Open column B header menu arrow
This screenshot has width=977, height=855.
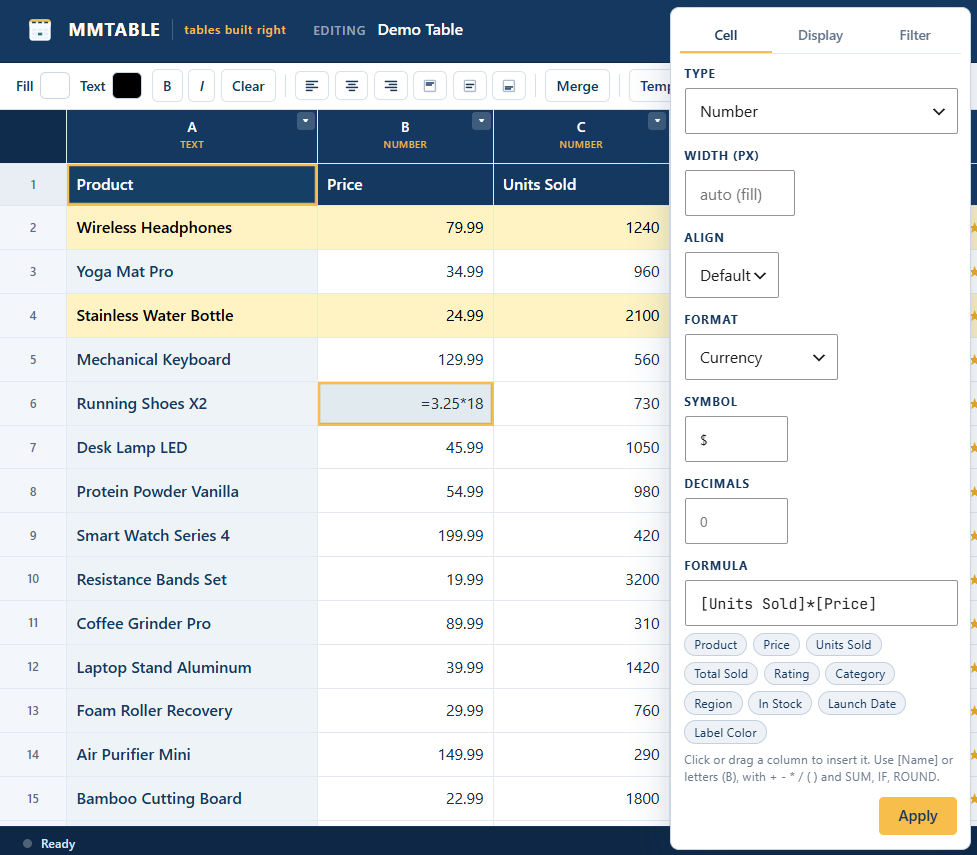pyautogui.click(x=482, y=121)
